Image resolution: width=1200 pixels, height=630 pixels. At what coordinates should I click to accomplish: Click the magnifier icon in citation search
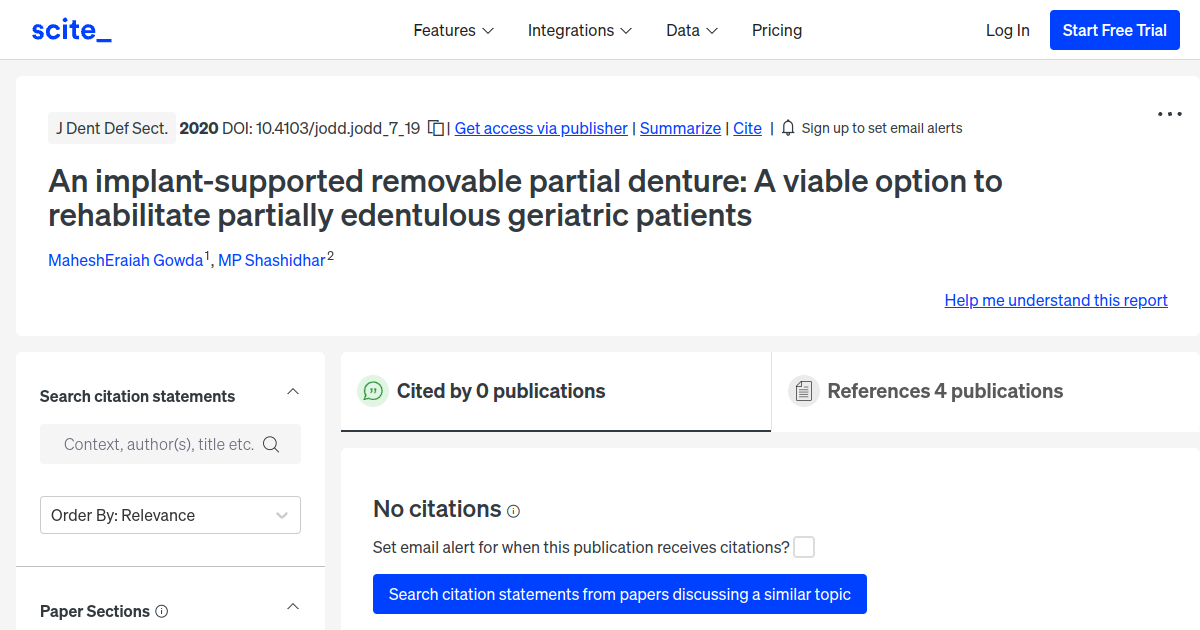coord(271,445)
